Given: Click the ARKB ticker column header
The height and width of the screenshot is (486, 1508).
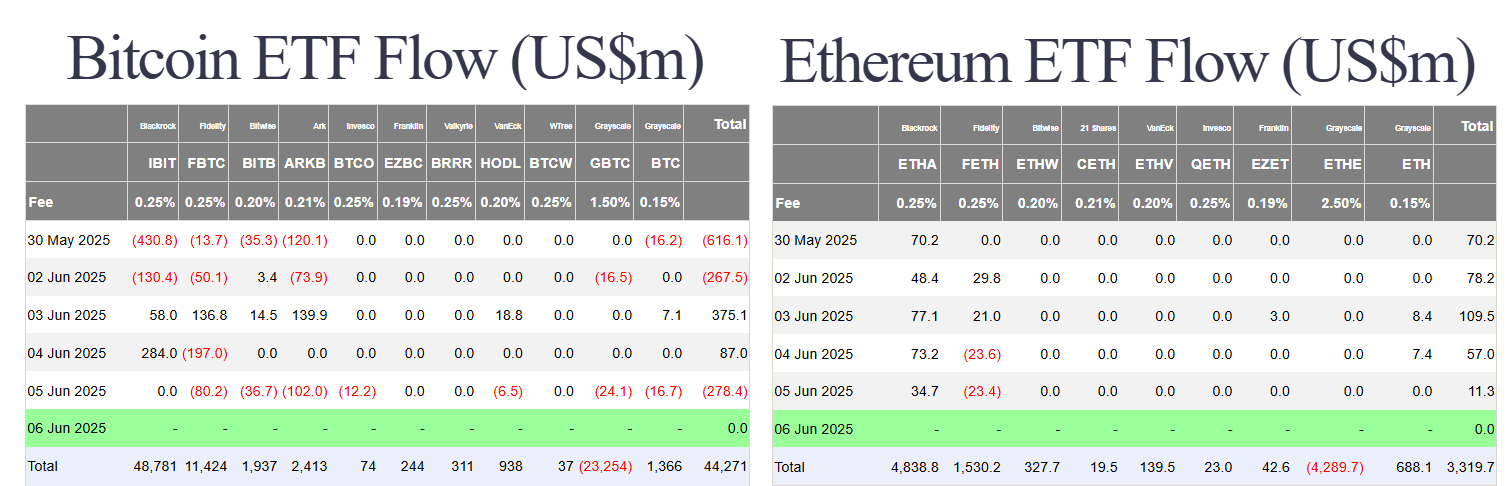Looking at the screenshot, I should [304, 163].
